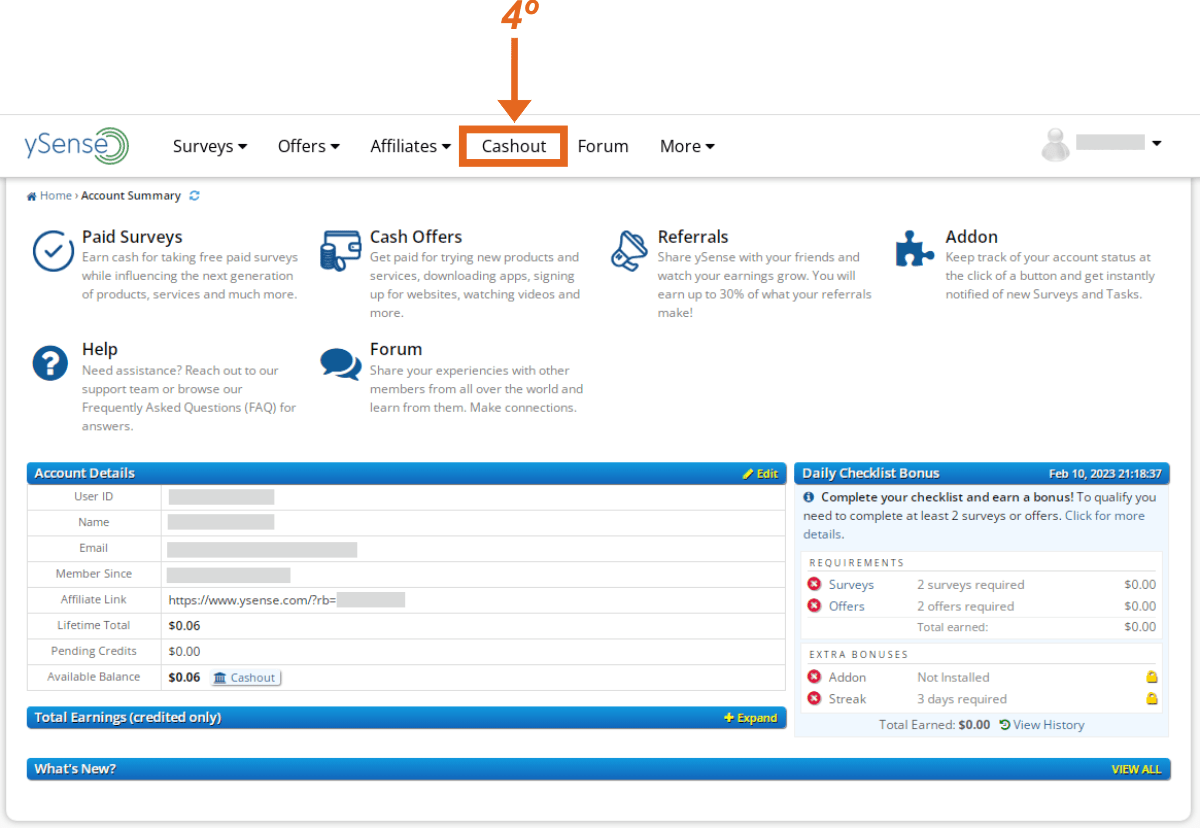1200x828 pixels.
Task: Click the red X beside Offers requirement
Action: tap(814, 606)
